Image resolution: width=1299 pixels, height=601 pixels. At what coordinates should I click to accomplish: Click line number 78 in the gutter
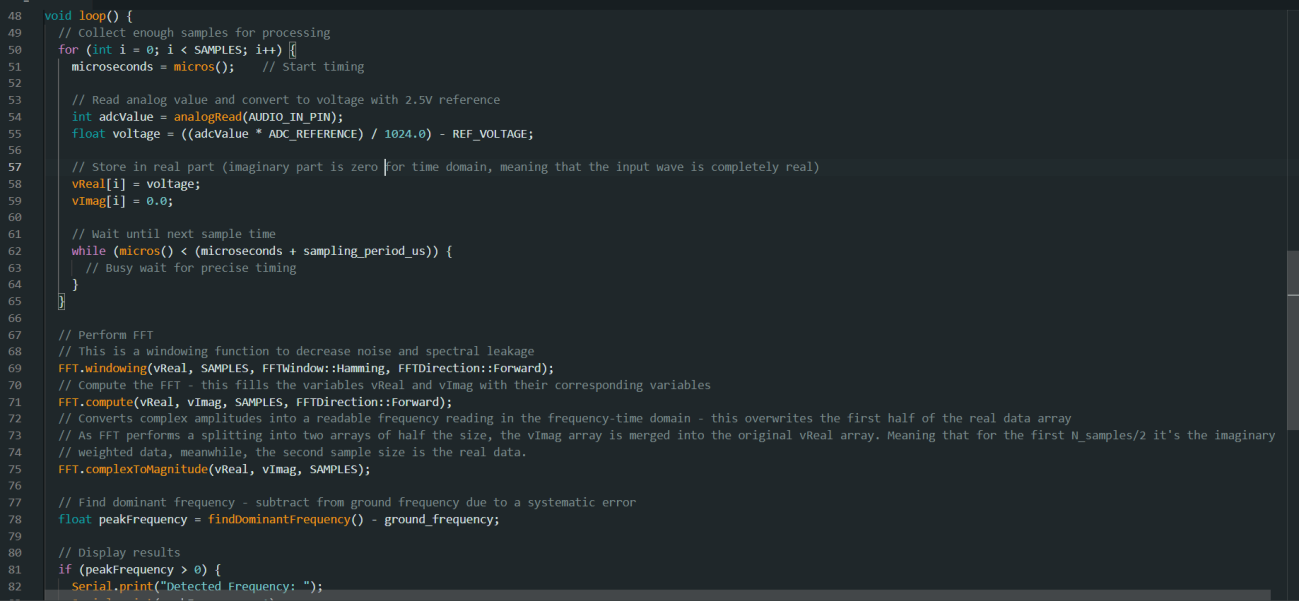(x=14, y=519)
